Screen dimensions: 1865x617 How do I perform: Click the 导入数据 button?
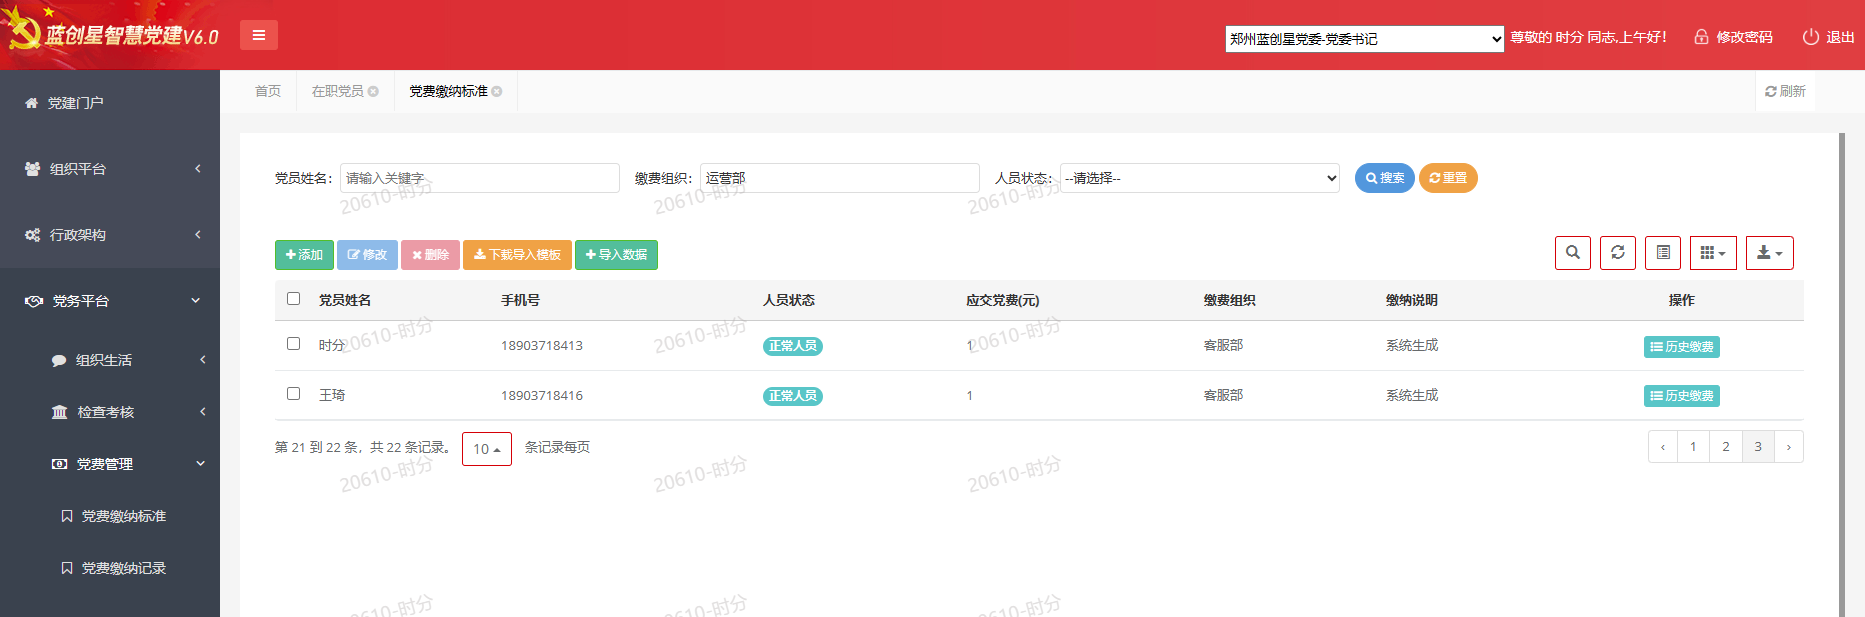tap(616, 255)
